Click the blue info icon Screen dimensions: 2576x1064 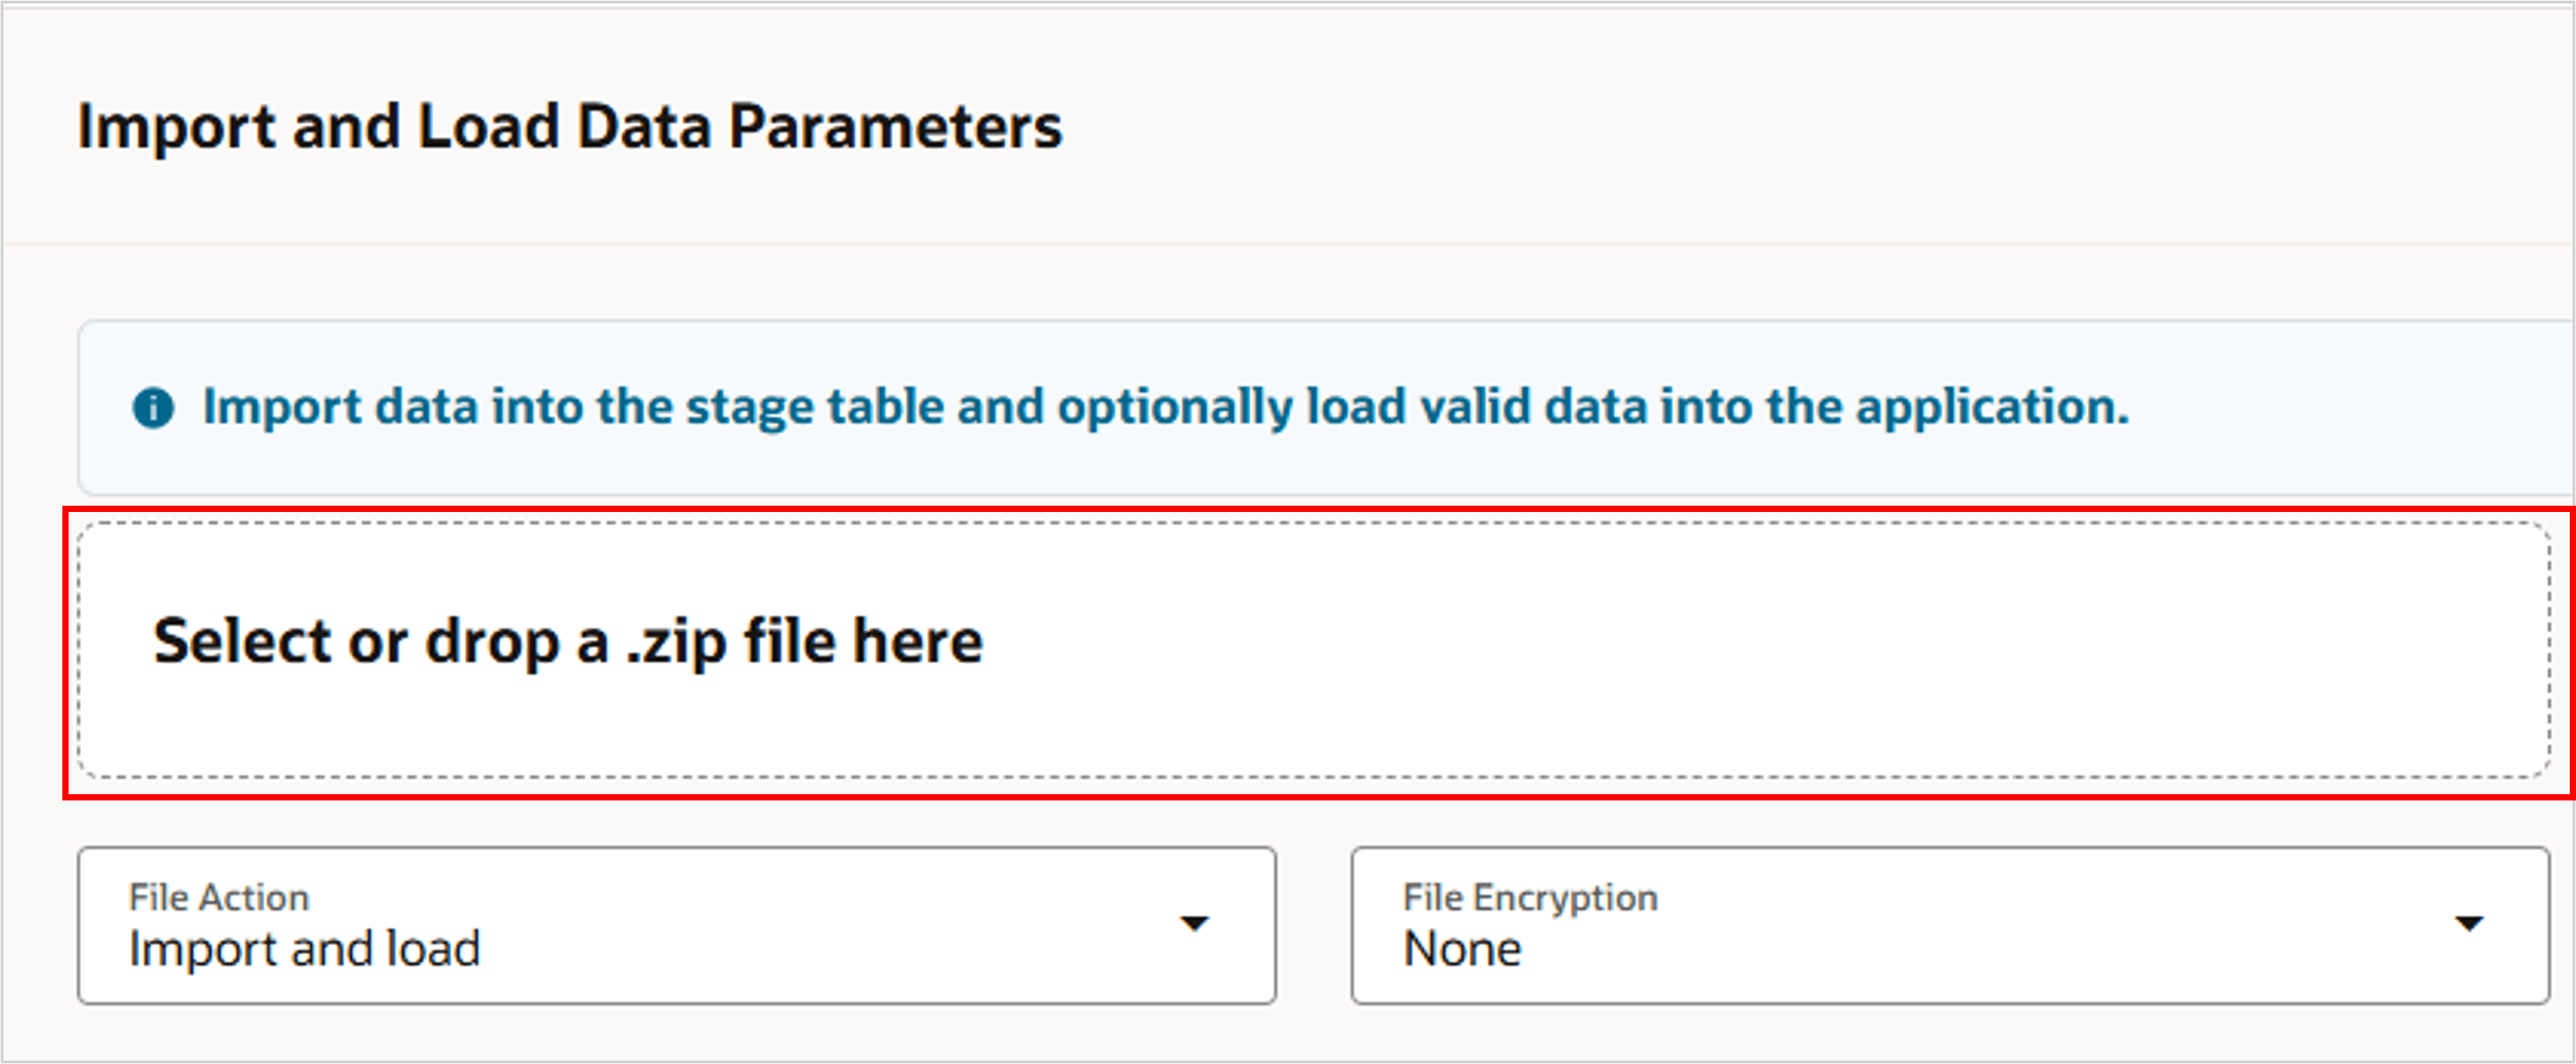[153, 408]
